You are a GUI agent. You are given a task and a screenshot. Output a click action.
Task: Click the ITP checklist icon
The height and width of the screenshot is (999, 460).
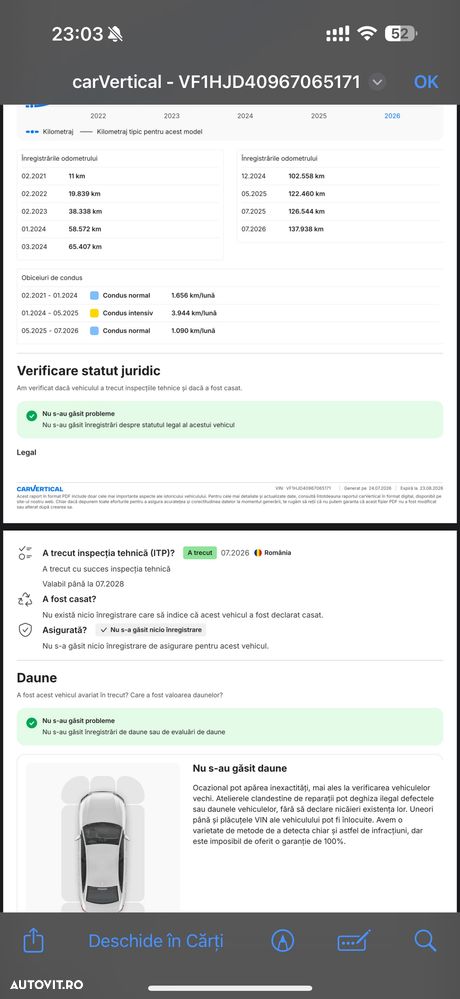[25, 552]
